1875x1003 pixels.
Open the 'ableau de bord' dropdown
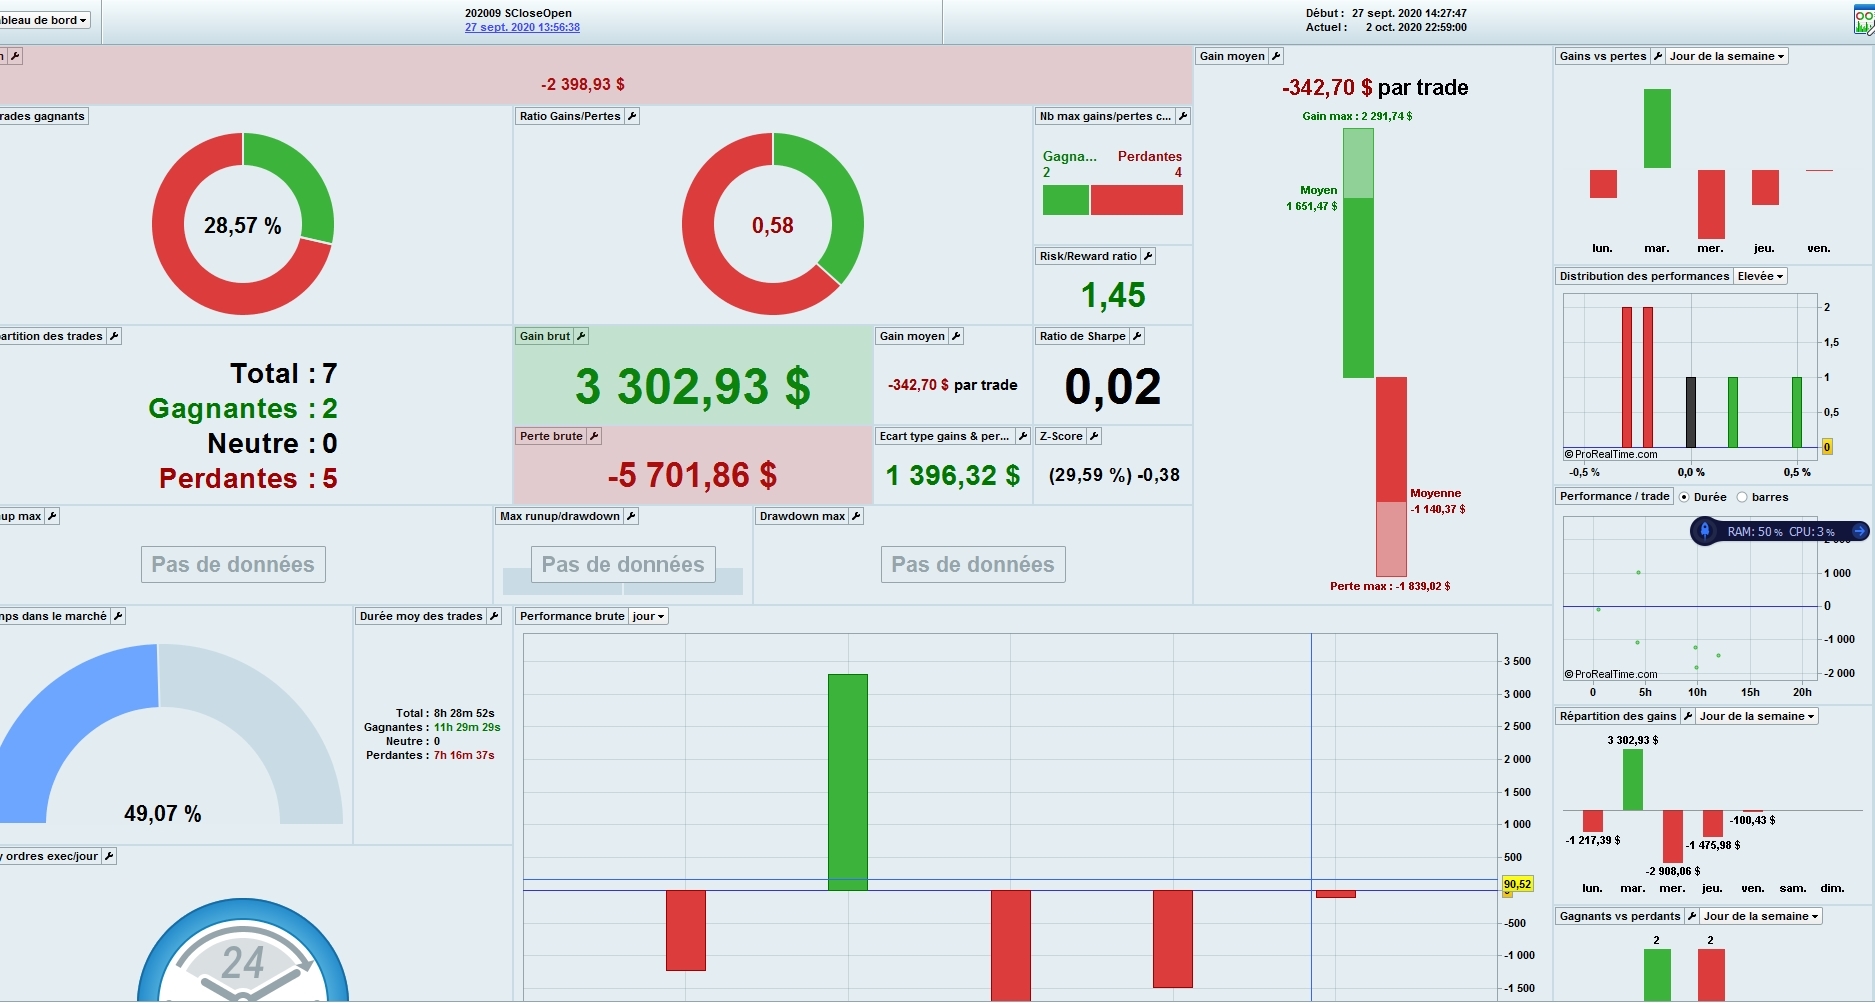tap(45, 20)
